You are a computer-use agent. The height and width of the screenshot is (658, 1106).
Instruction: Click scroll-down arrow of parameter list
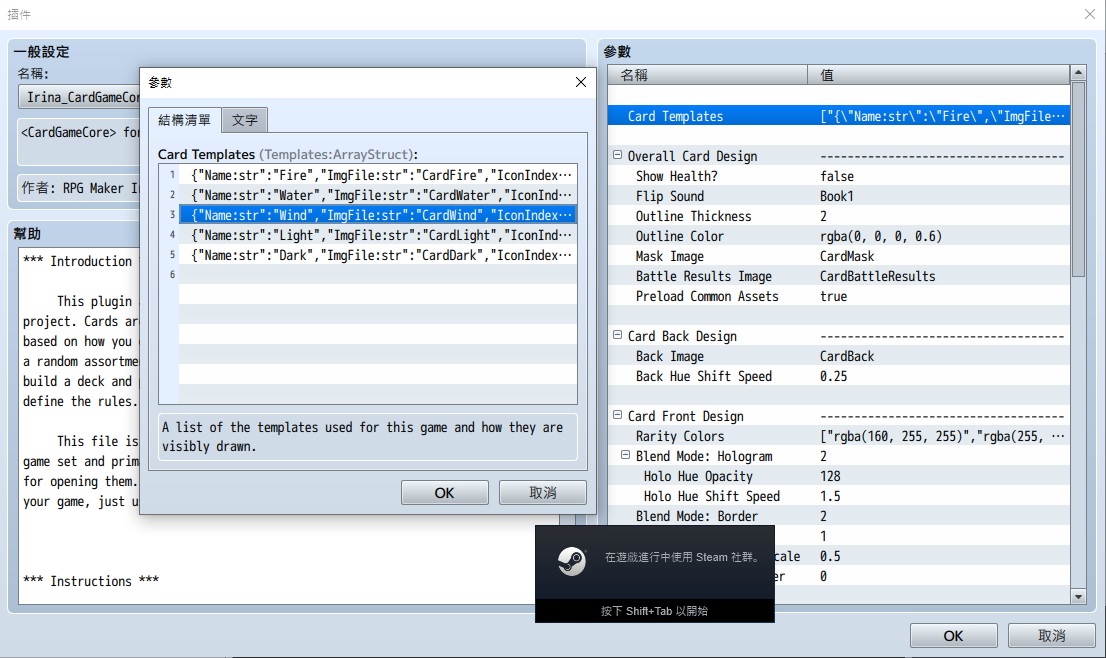pyautogui.click(x=1078, y=597)
